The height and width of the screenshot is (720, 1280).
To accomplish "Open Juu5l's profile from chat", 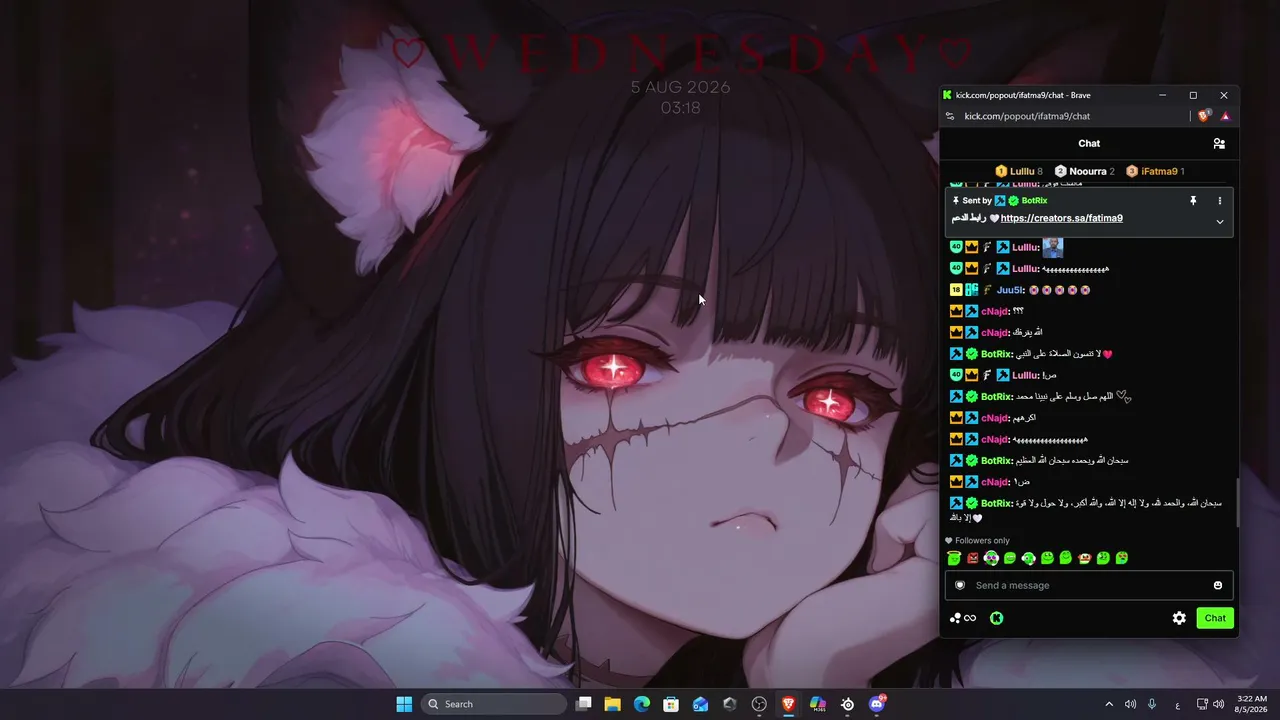I will (1009, 290).
